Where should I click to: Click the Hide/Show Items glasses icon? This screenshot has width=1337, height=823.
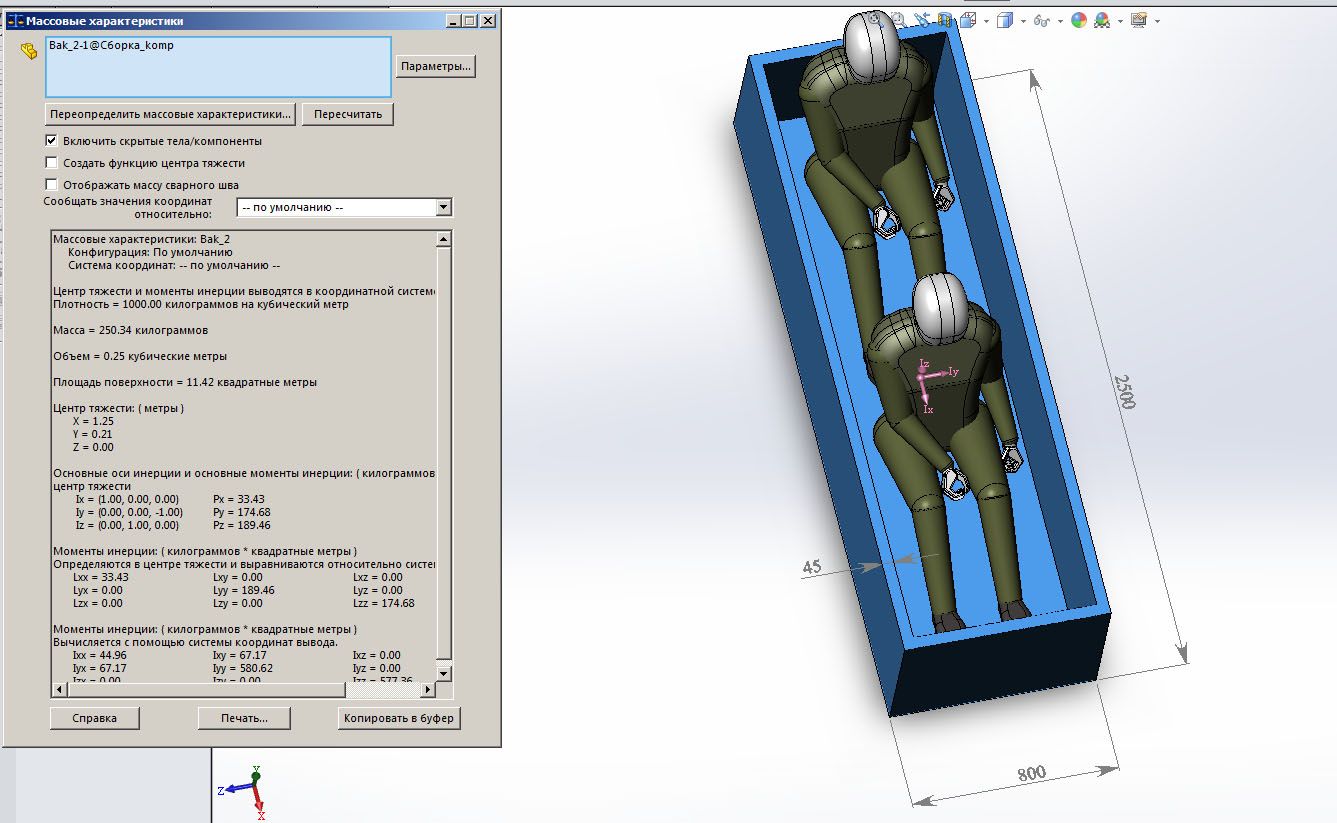click(1041, 19)
